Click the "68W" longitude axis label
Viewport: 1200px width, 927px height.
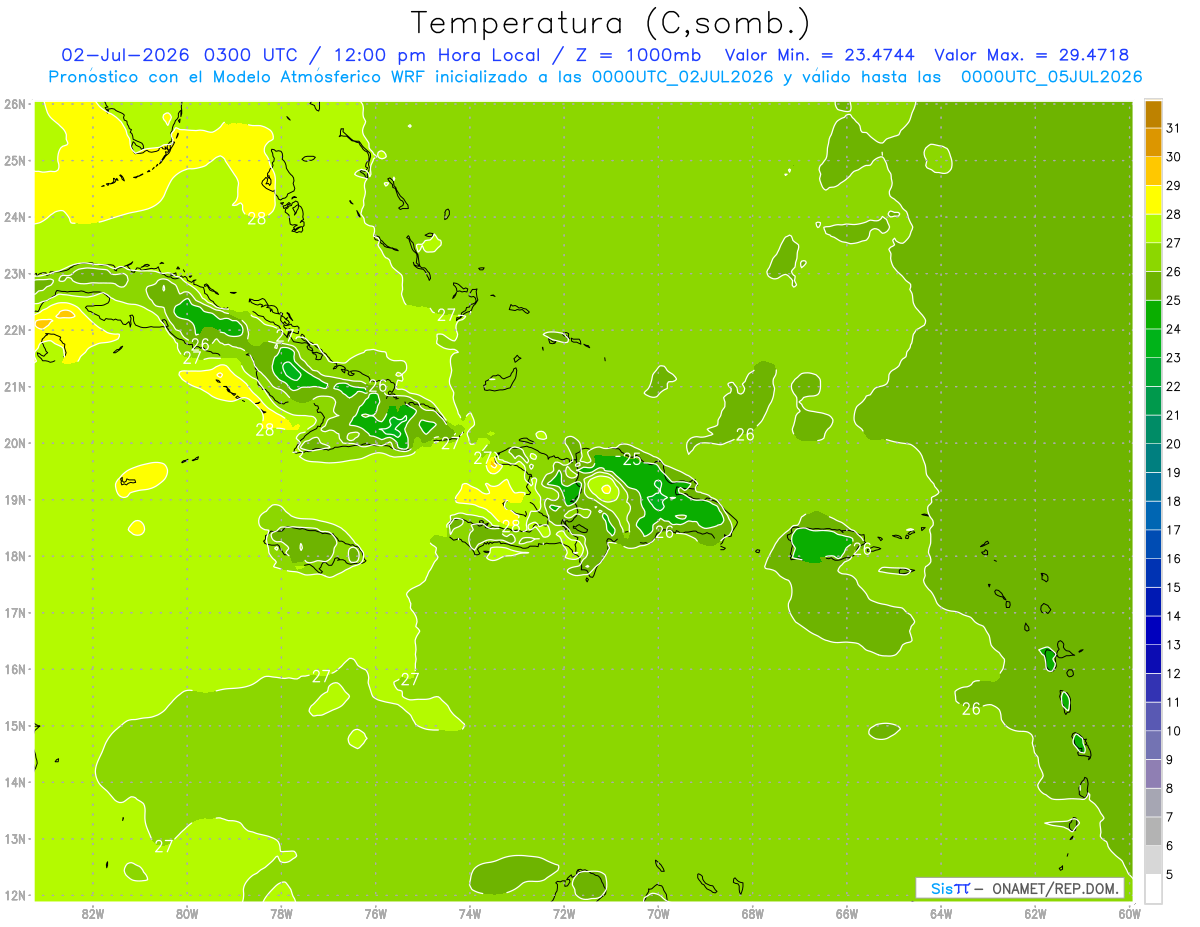pyautogui.click(x=753, y=913)
